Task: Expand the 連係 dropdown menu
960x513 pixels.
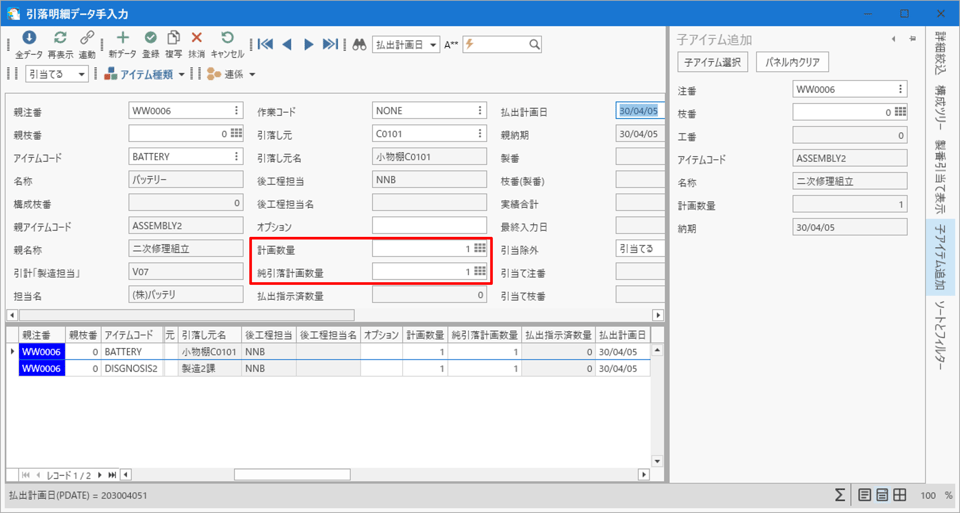Action: click(252, 74)
